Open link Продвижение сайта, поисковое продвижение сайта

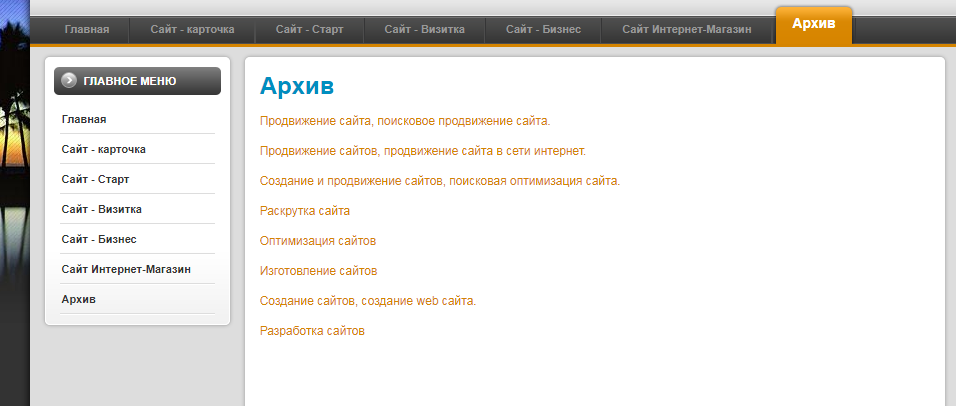[405, 121]
